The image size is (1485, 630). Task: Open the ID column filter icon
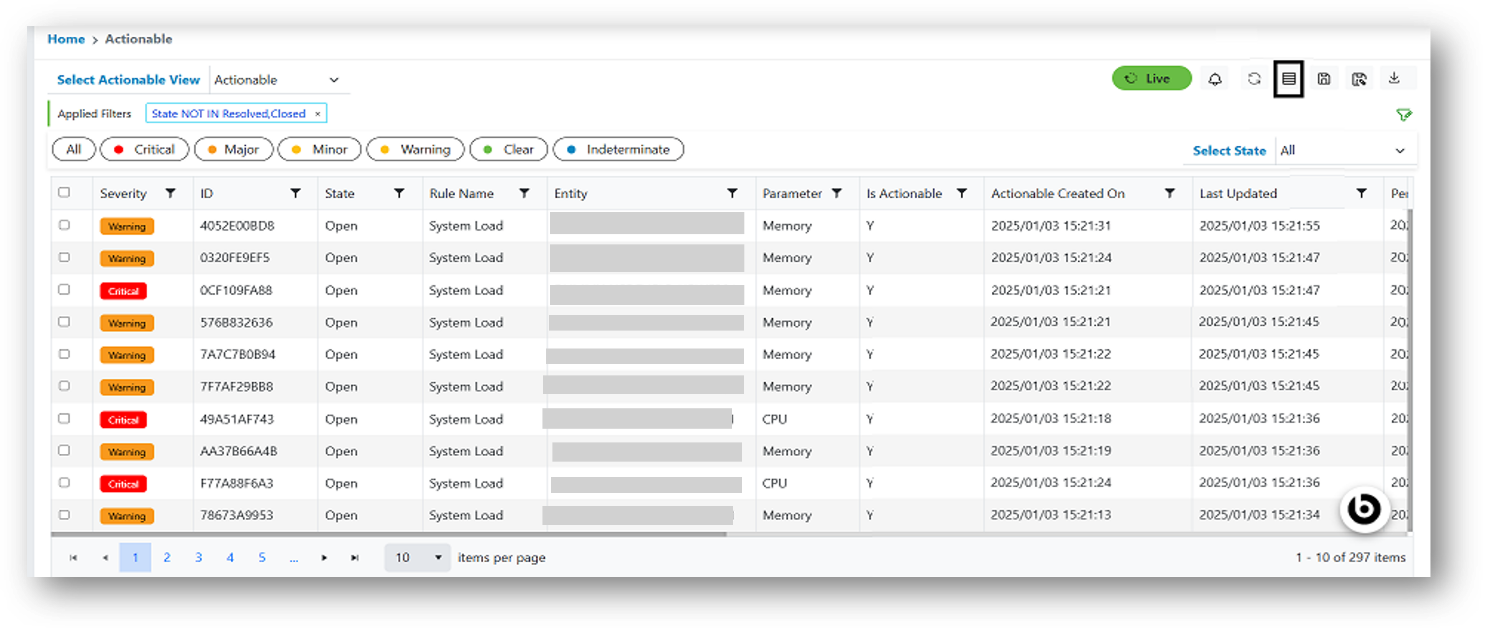click(295, 193)
